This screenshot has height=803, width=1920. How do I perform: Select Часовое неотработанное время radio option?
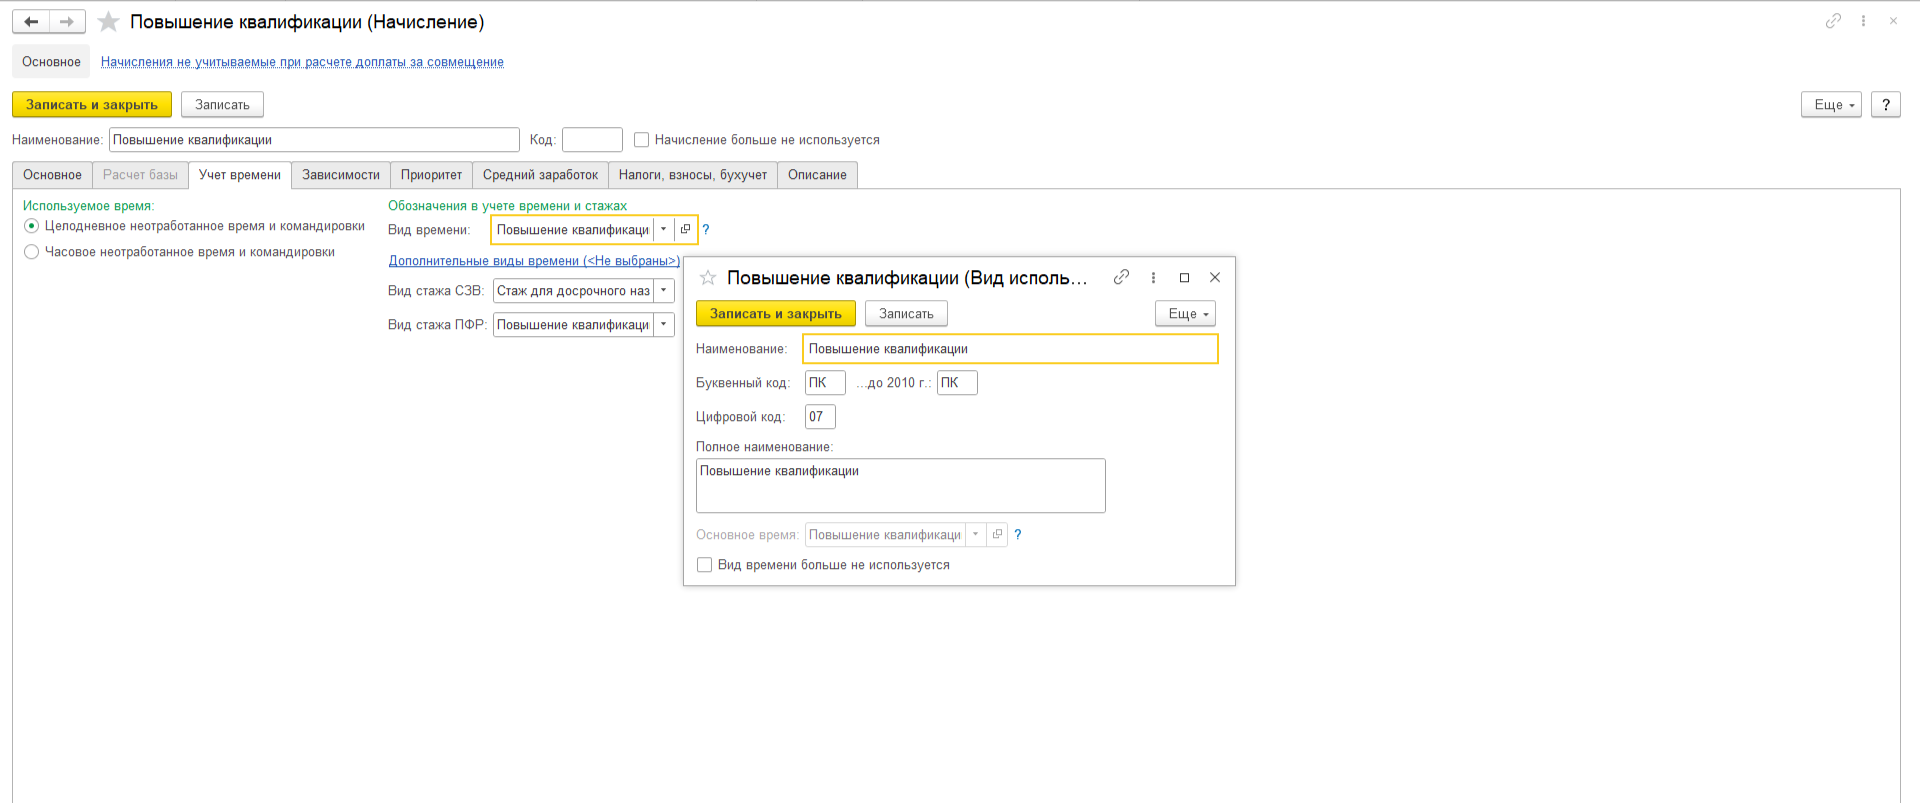[x=31, y=252]
